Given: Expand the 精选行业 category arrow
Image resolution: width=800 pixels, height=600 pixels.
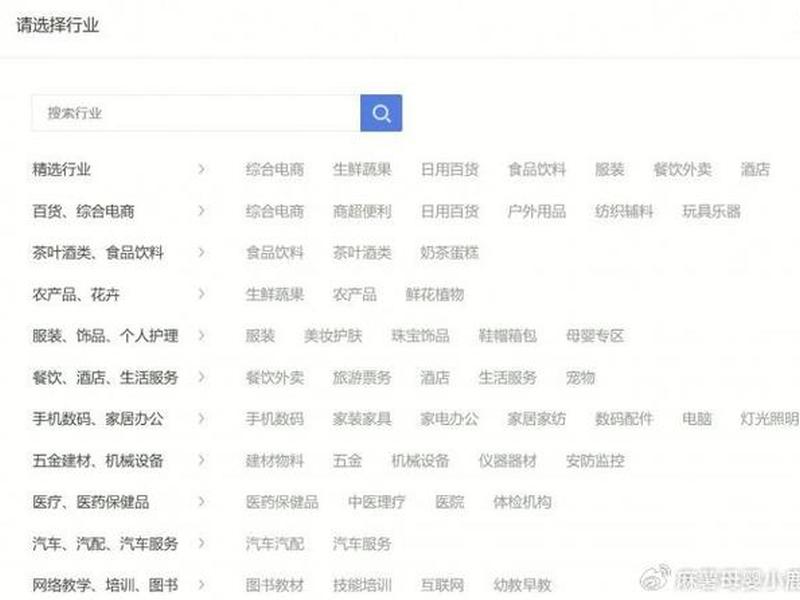Looking at the screenshot, I should tap(202, 169).
